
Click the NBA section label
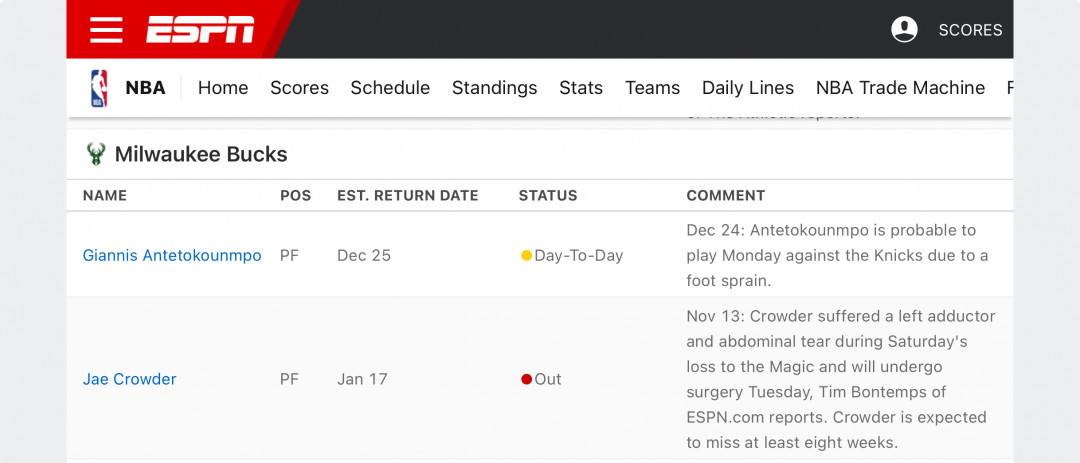tap(145, 88)
